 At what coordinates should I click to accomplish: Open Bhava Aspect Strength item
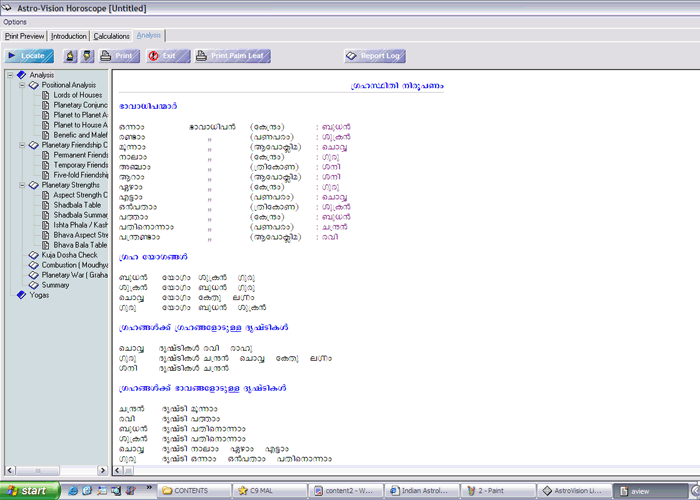point(80,235)
